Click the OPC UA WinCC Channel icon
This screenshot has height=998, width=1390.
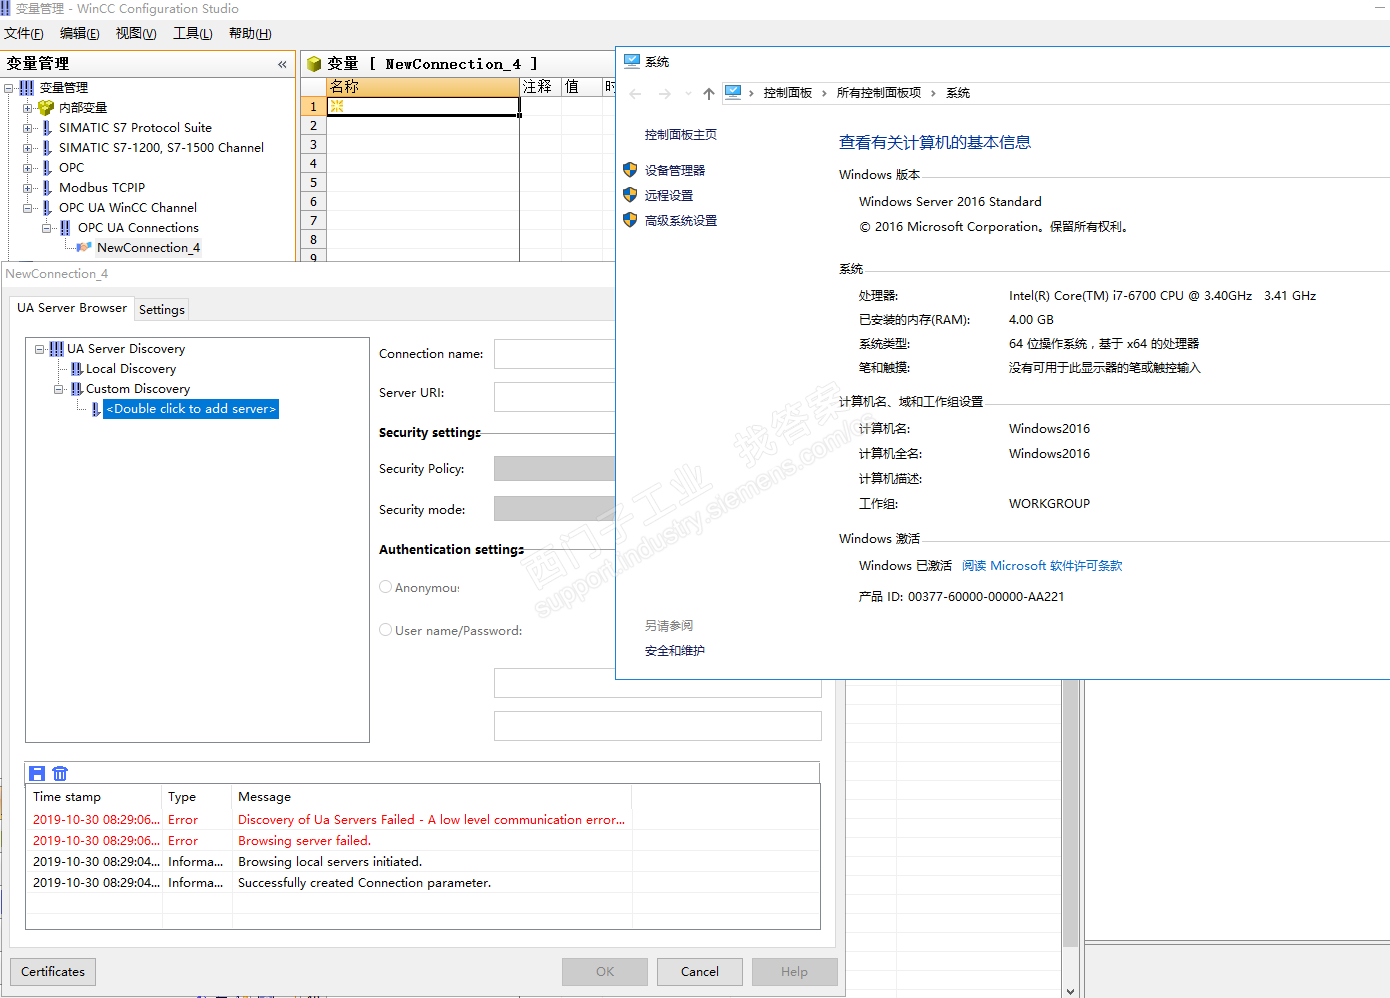47,208
